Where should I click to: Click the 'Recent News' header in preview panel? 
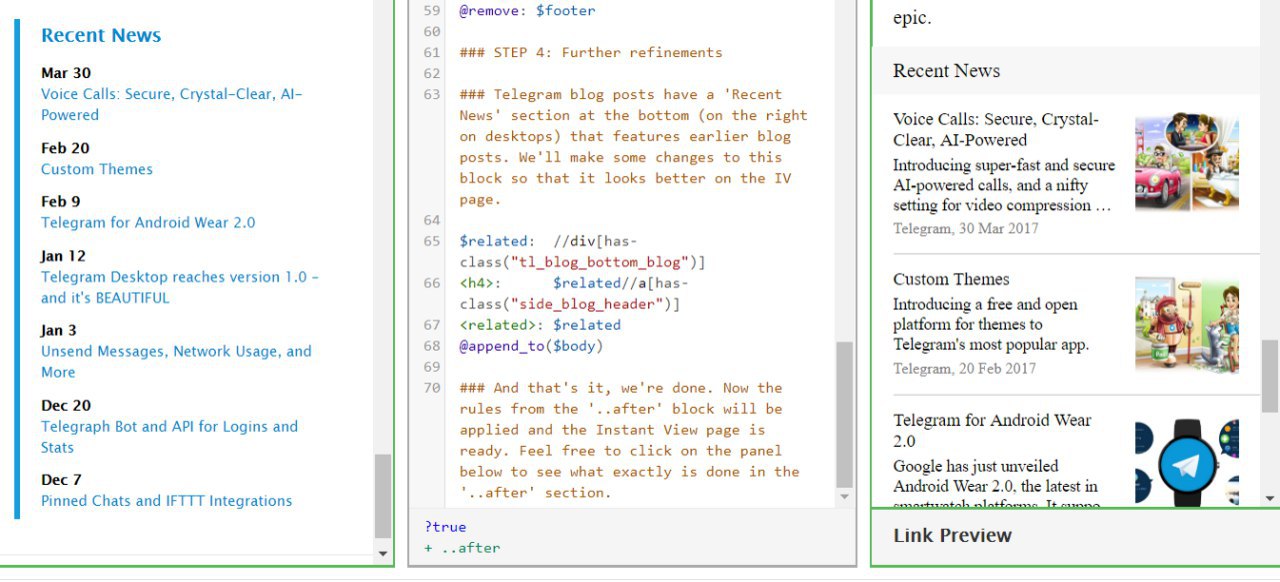tap(946, 71)
